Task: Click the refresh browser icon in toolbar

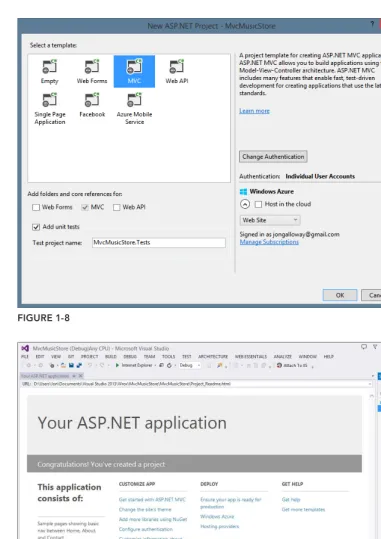Action: 169,365
